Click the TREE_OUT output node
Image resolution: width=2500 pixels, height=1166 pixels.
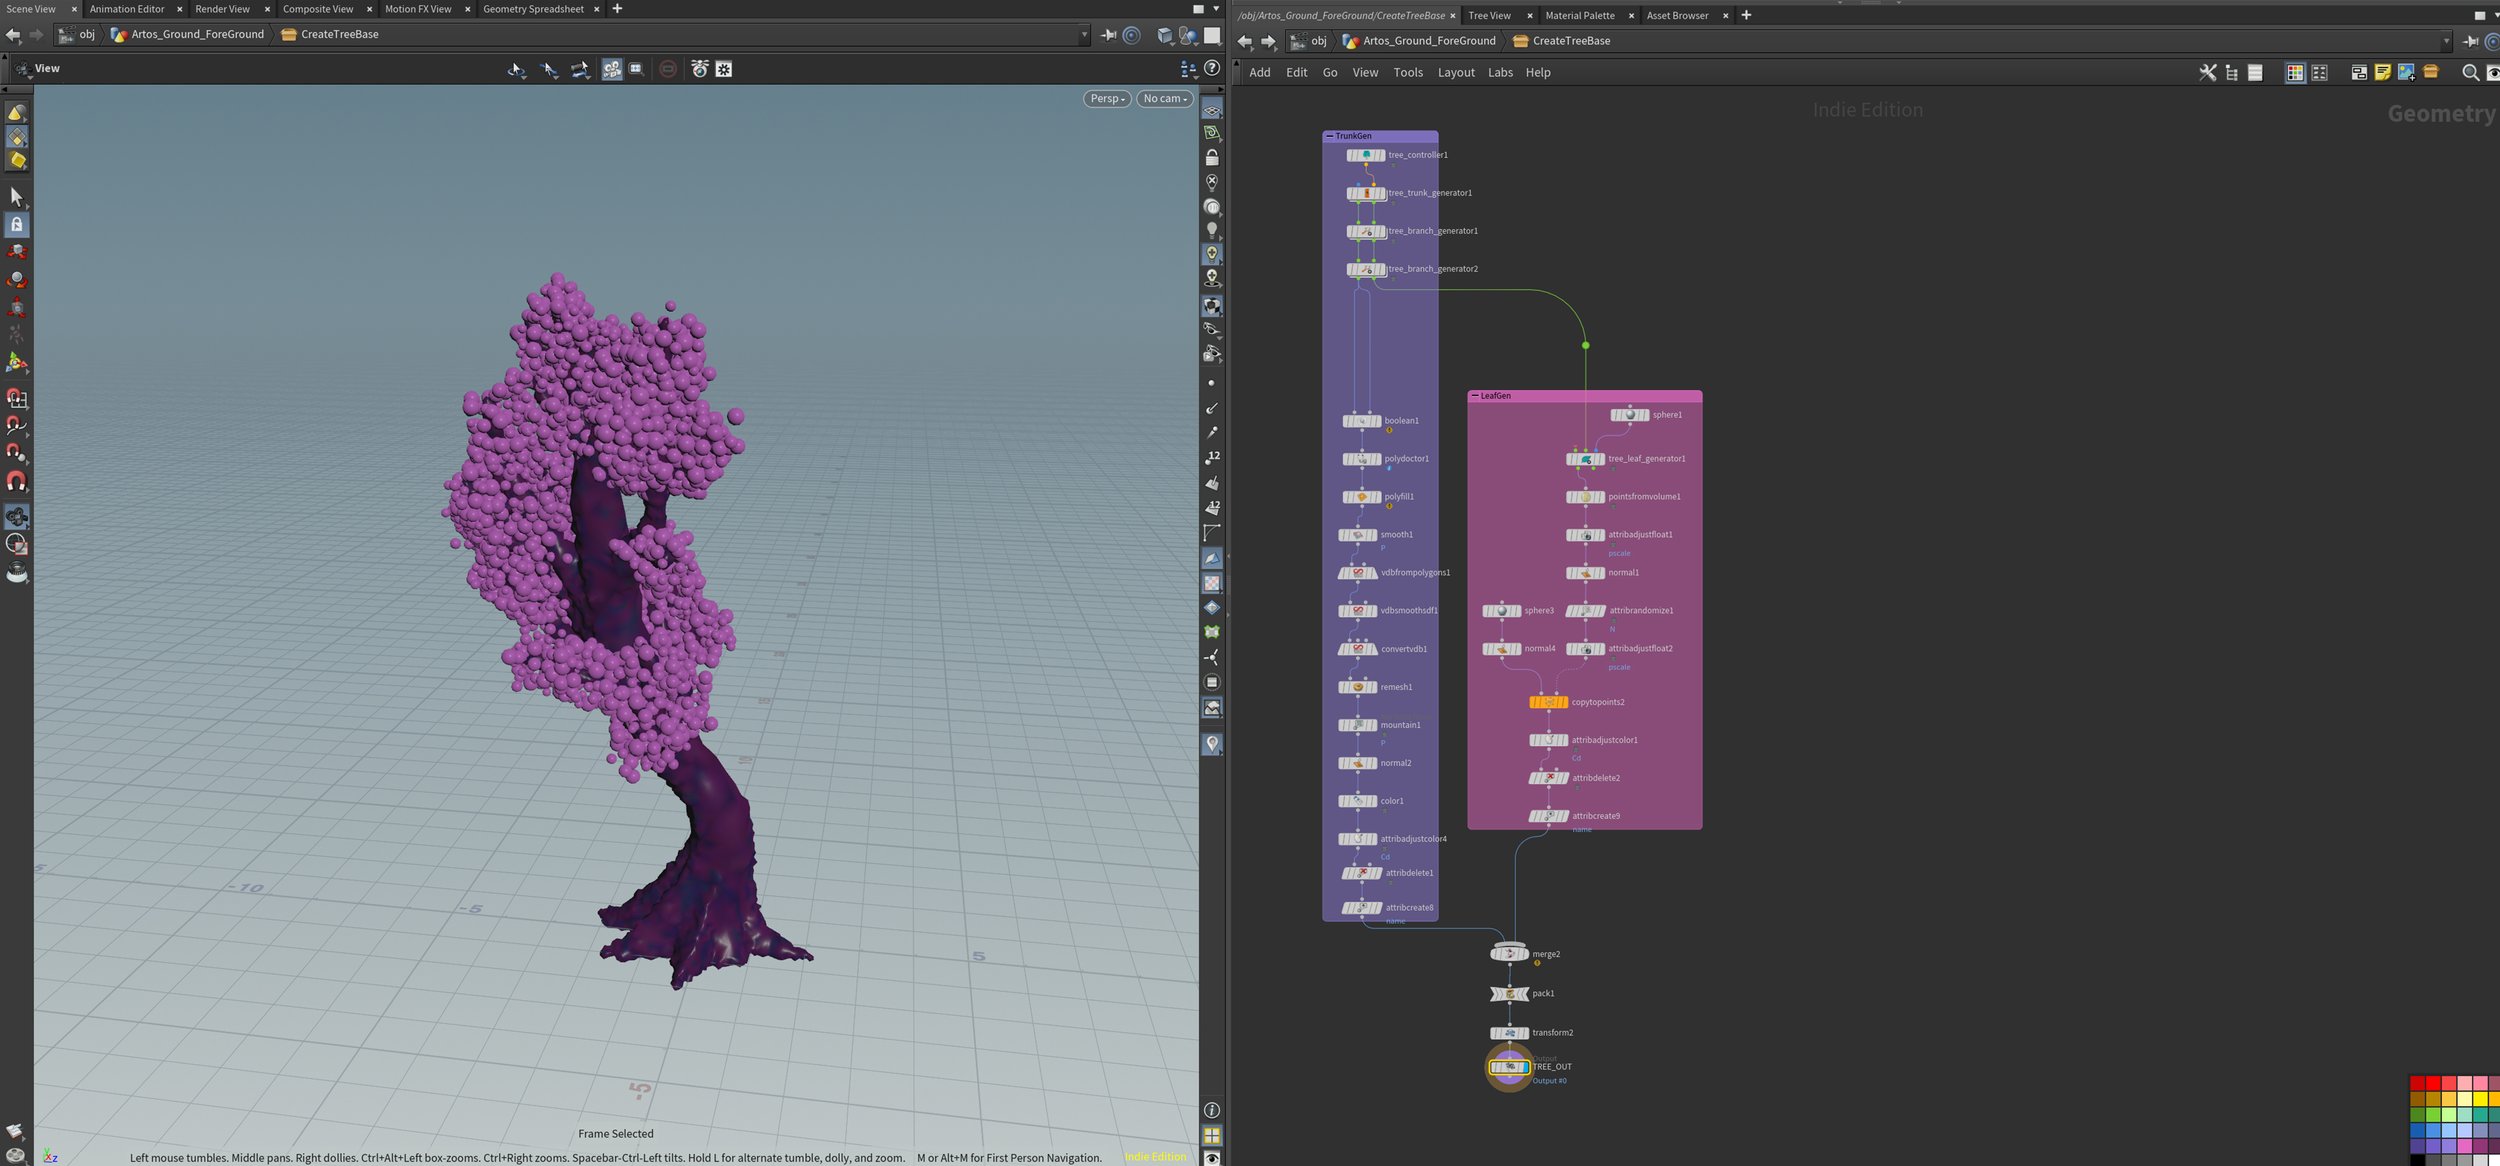click(x=1509, y=1067)
